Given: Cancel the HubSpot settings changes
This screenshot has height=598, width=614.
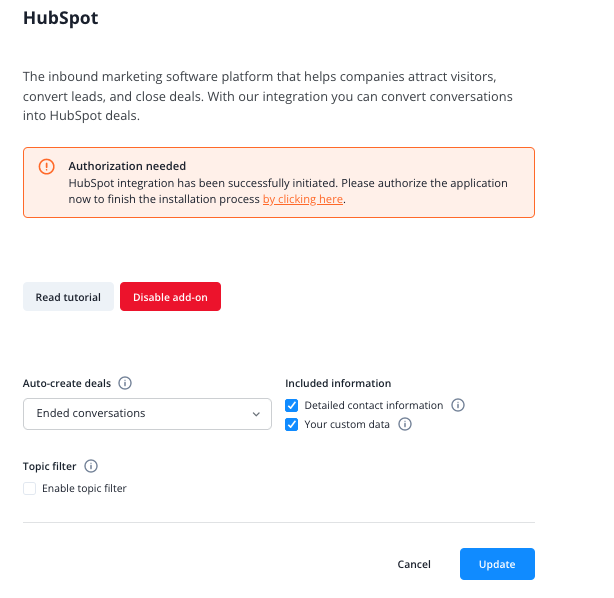Looking at the screenshot, I should point(414,564).
